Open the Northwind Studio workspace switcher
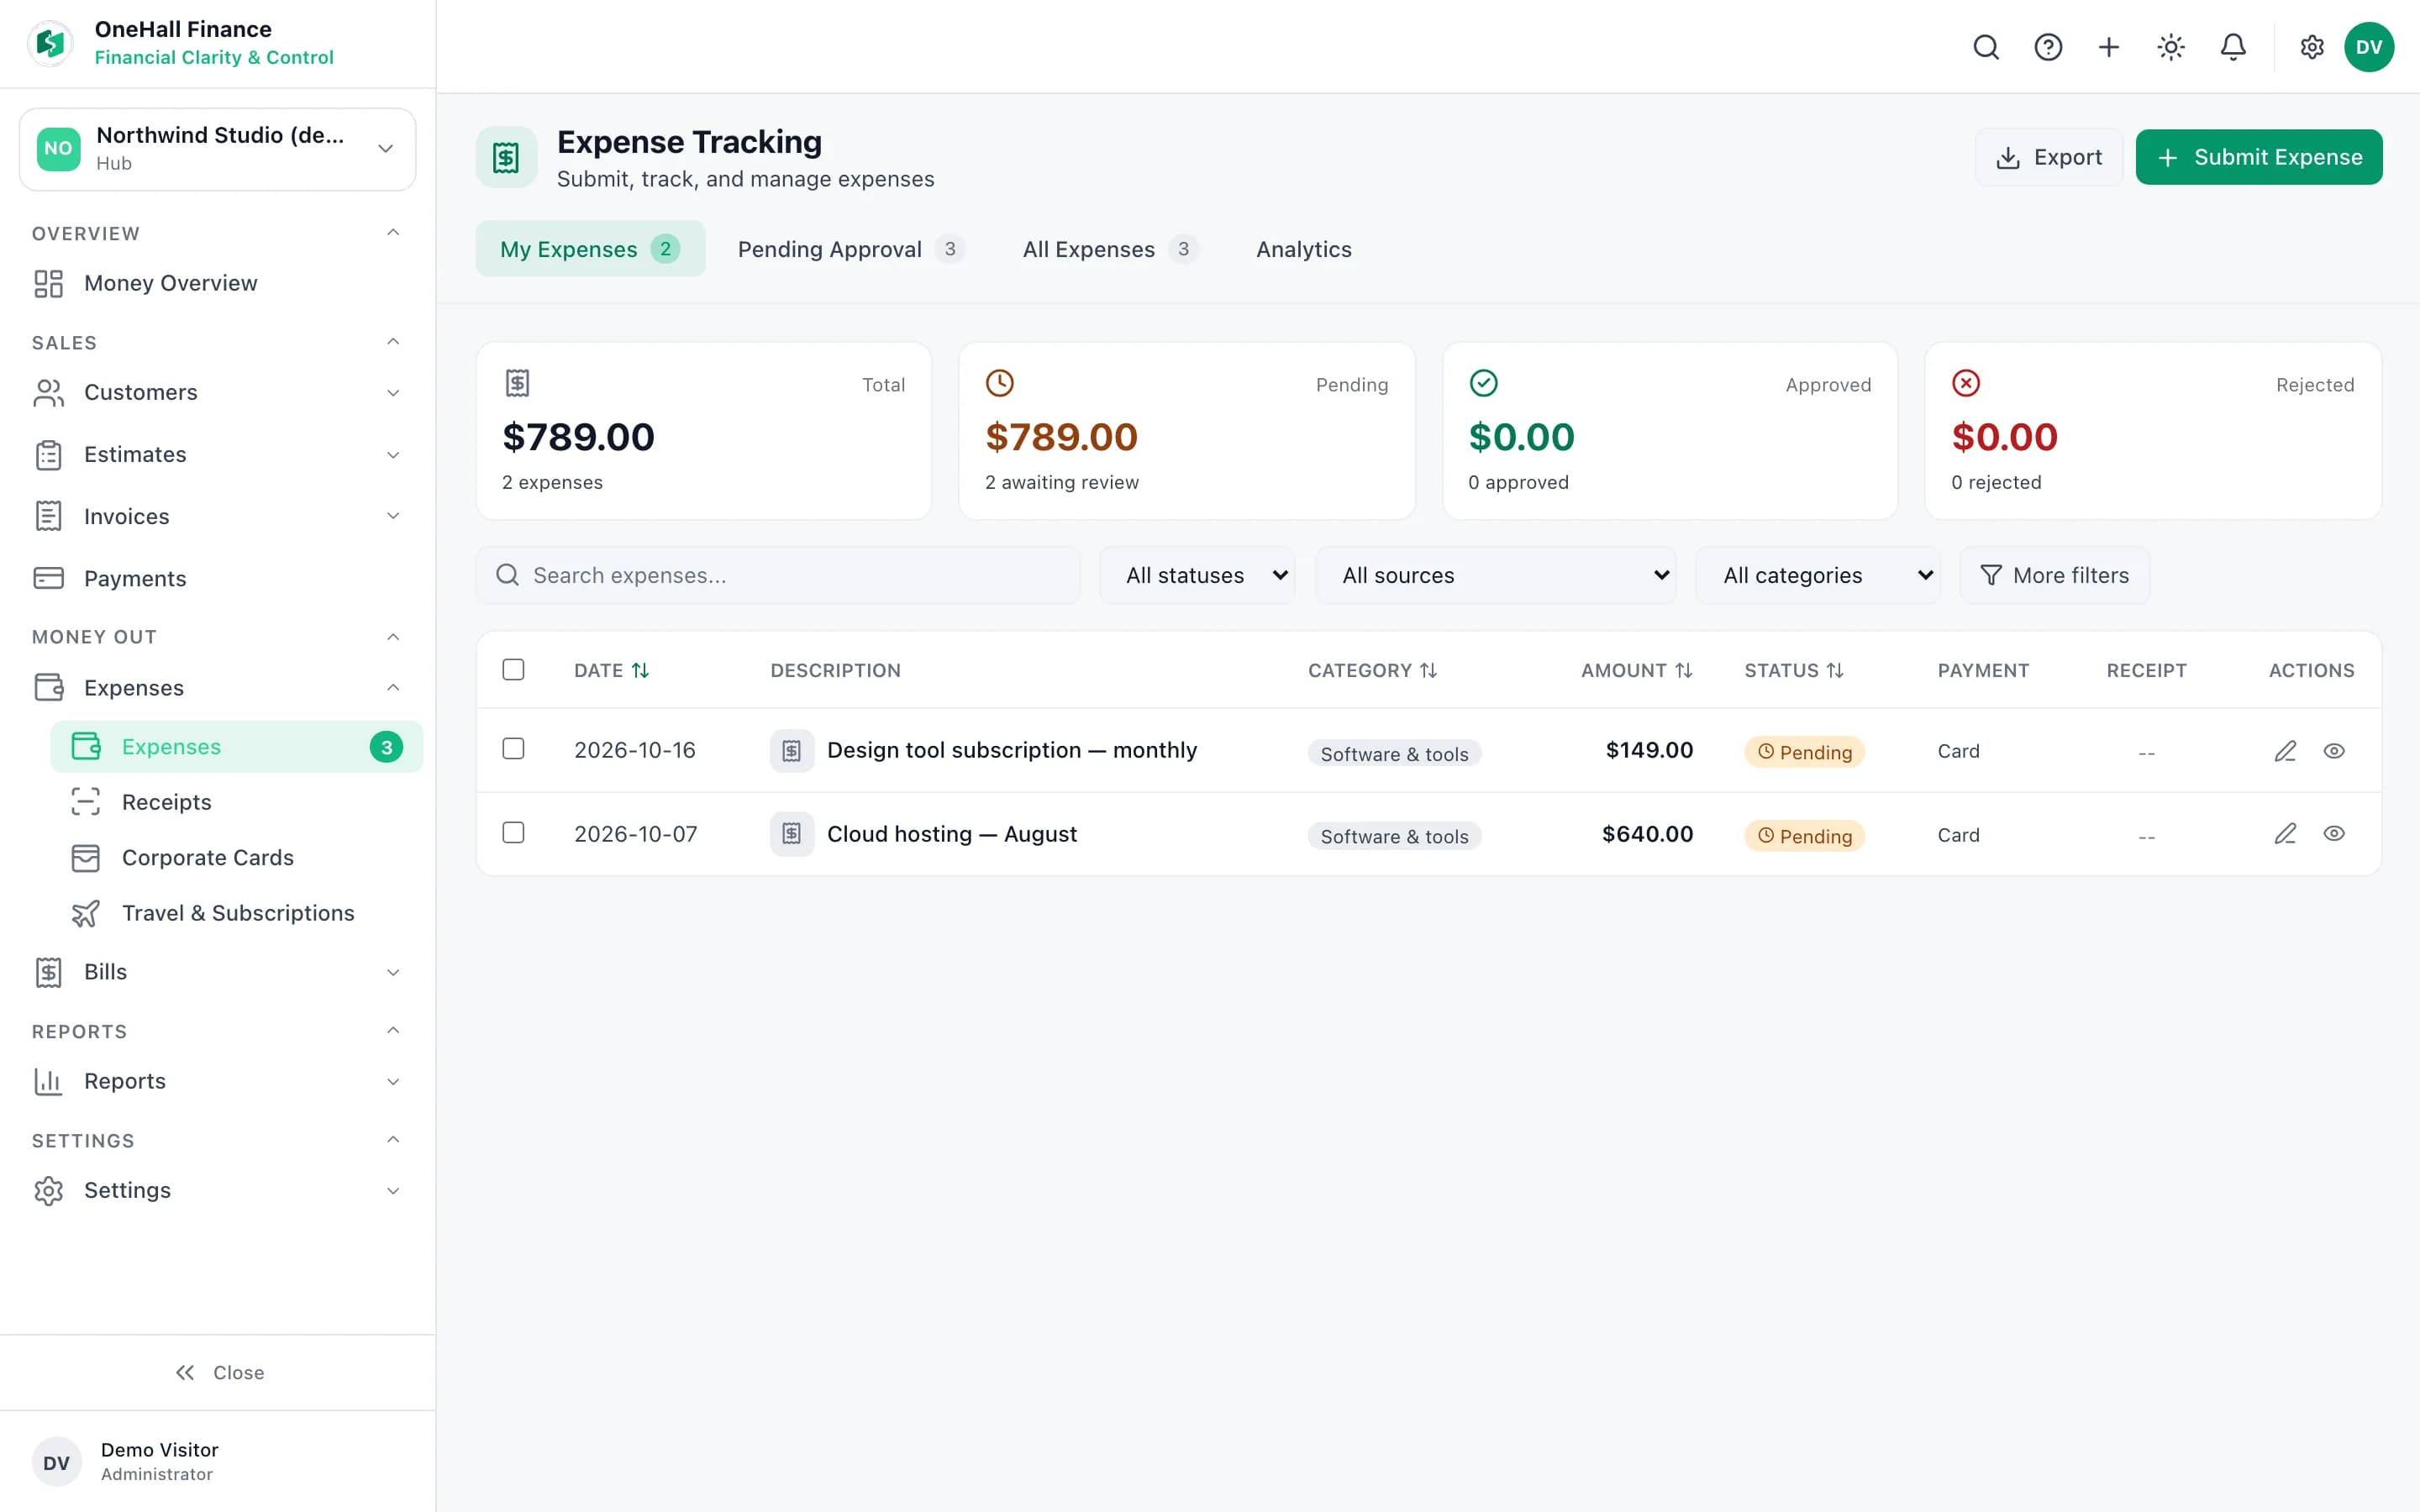 click(218, 149)
